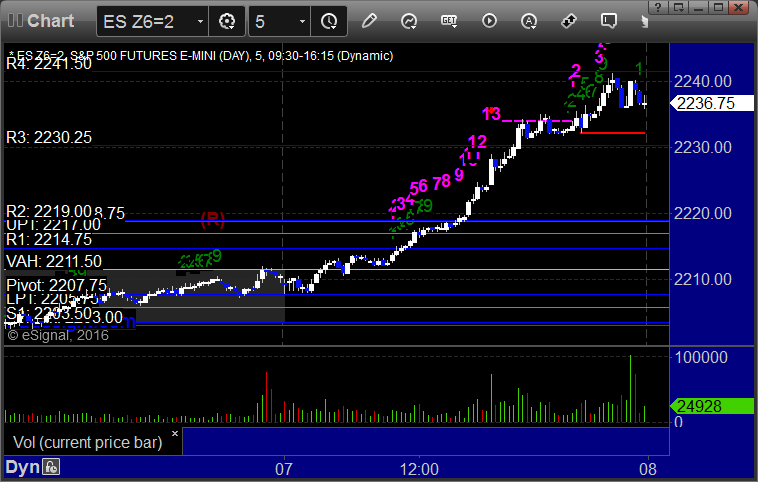Click the 12:00 time axis label
Image resolution: width=758 pixels, height=482 pixels.
(x=419, y=469)
